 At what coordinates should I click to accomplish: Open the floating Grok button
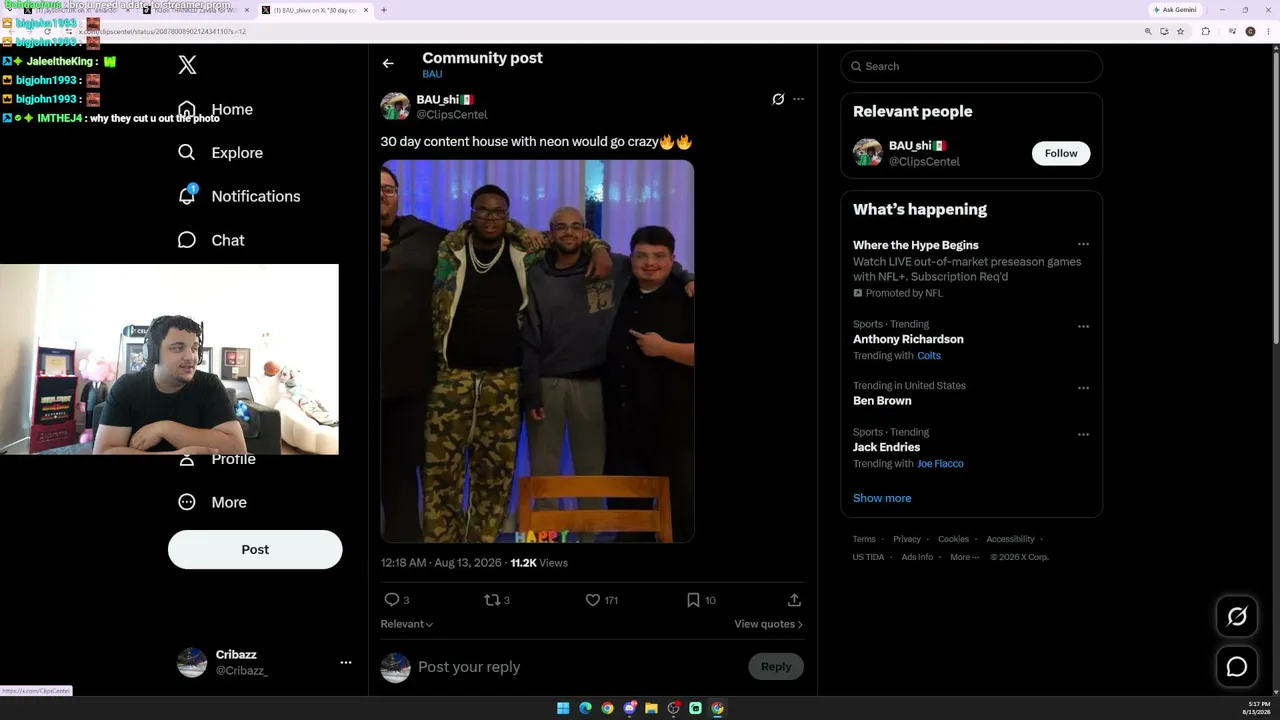click(x=1237, y=617)
